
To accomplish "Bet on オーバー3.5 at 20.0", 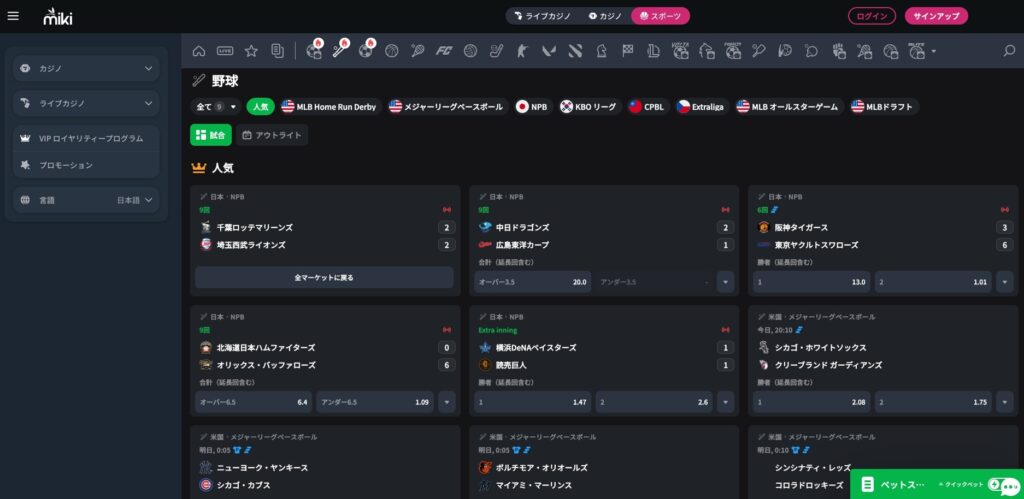I will tap(532, 282).
